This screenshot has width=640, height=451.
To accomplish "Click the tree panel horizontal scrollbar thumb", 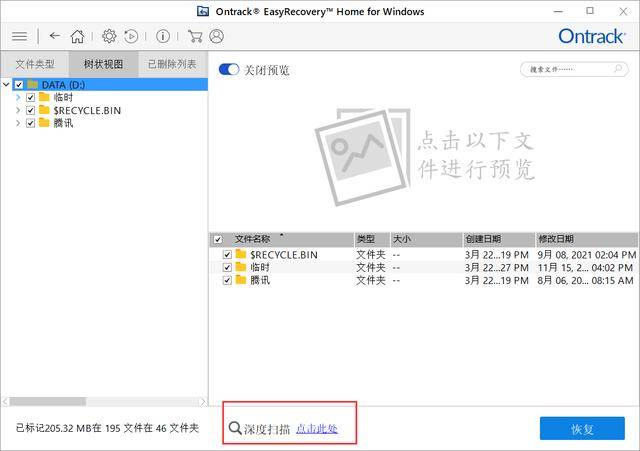I will (48, 402).
